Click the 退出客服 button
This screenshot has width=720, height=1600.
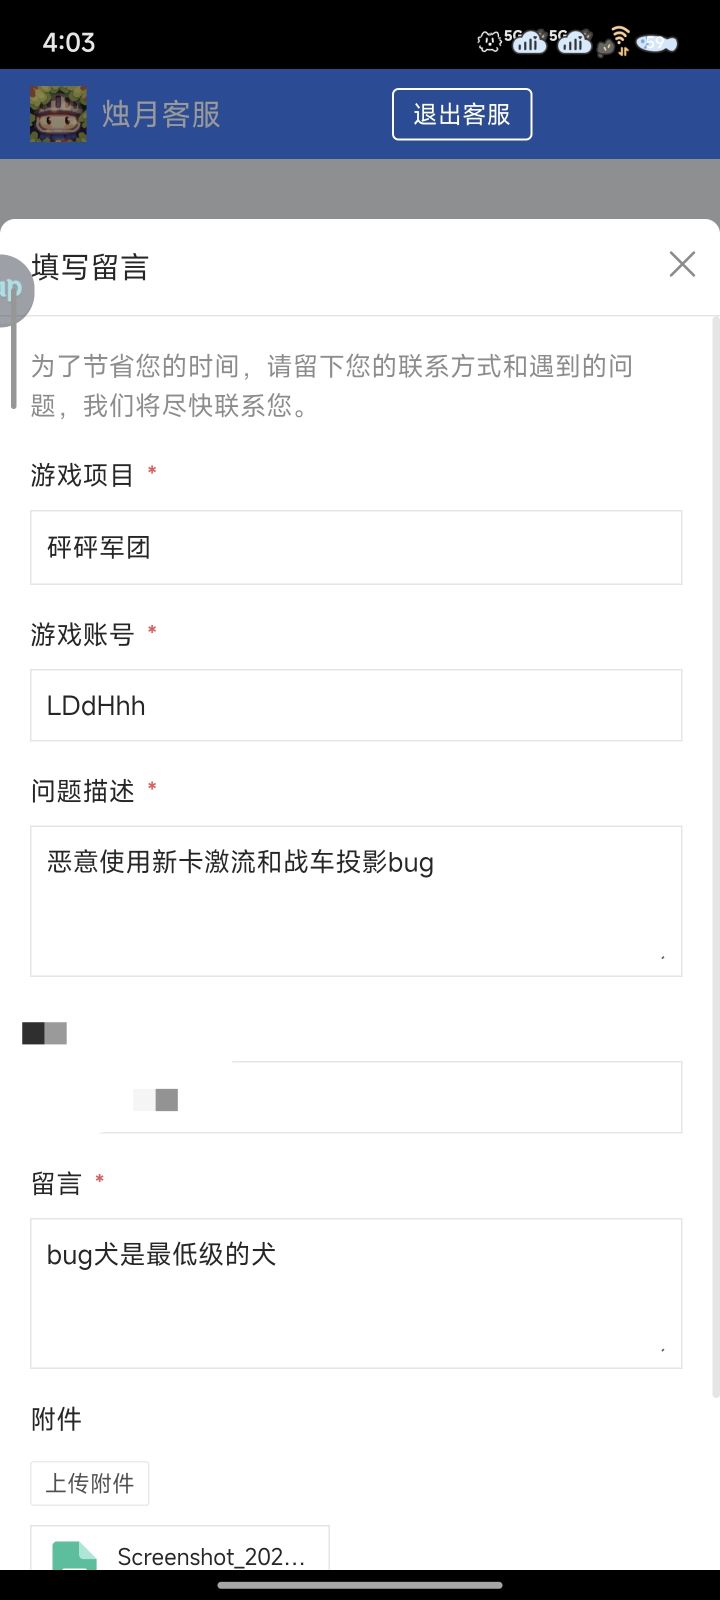tap(462, 114)
